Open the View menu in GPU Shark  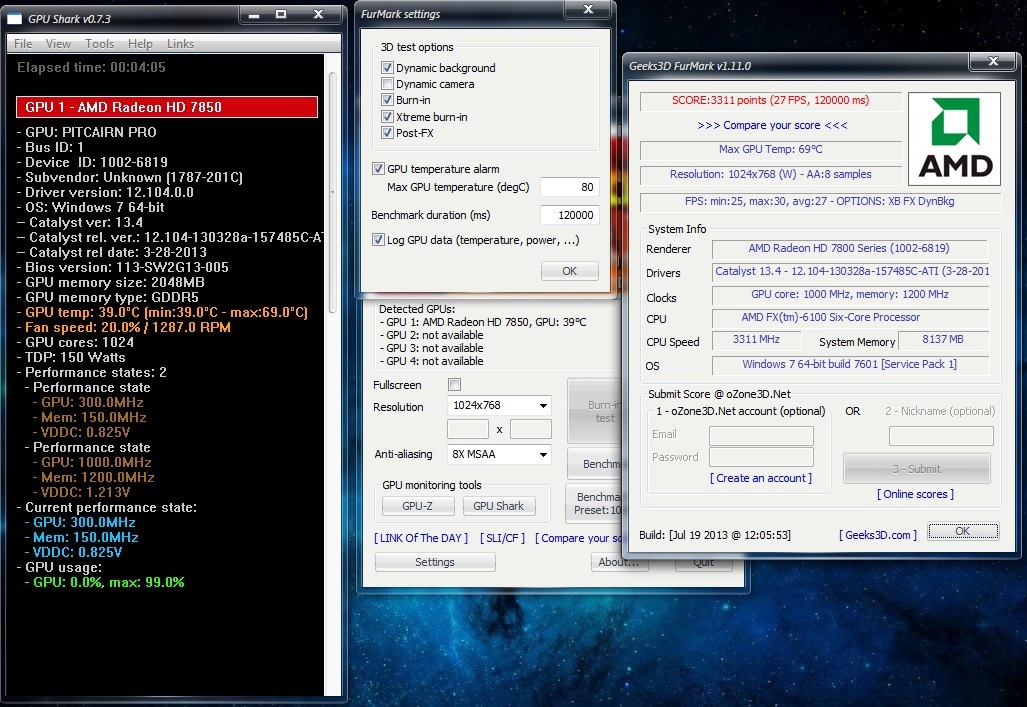click(x=58, y=44)
